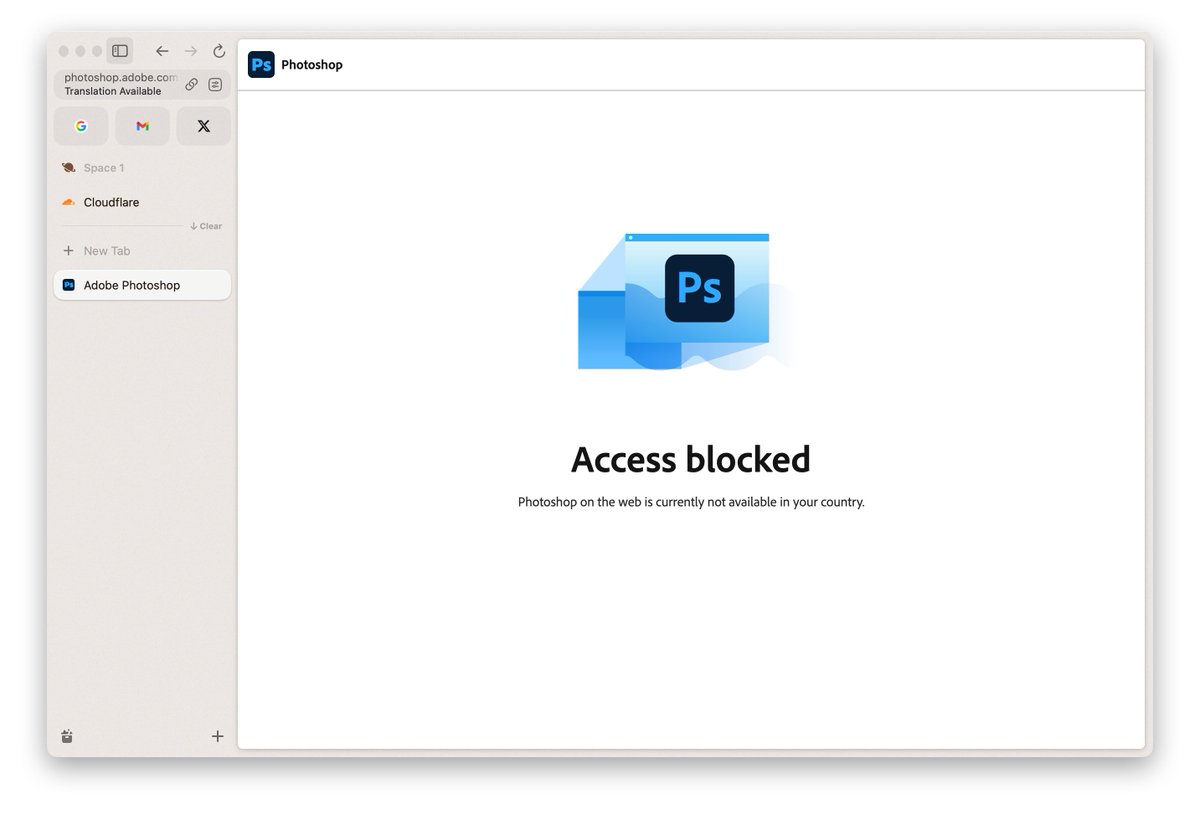Click the Translation Available label
The image size is (1200, 820).
[x=113, y=90]
